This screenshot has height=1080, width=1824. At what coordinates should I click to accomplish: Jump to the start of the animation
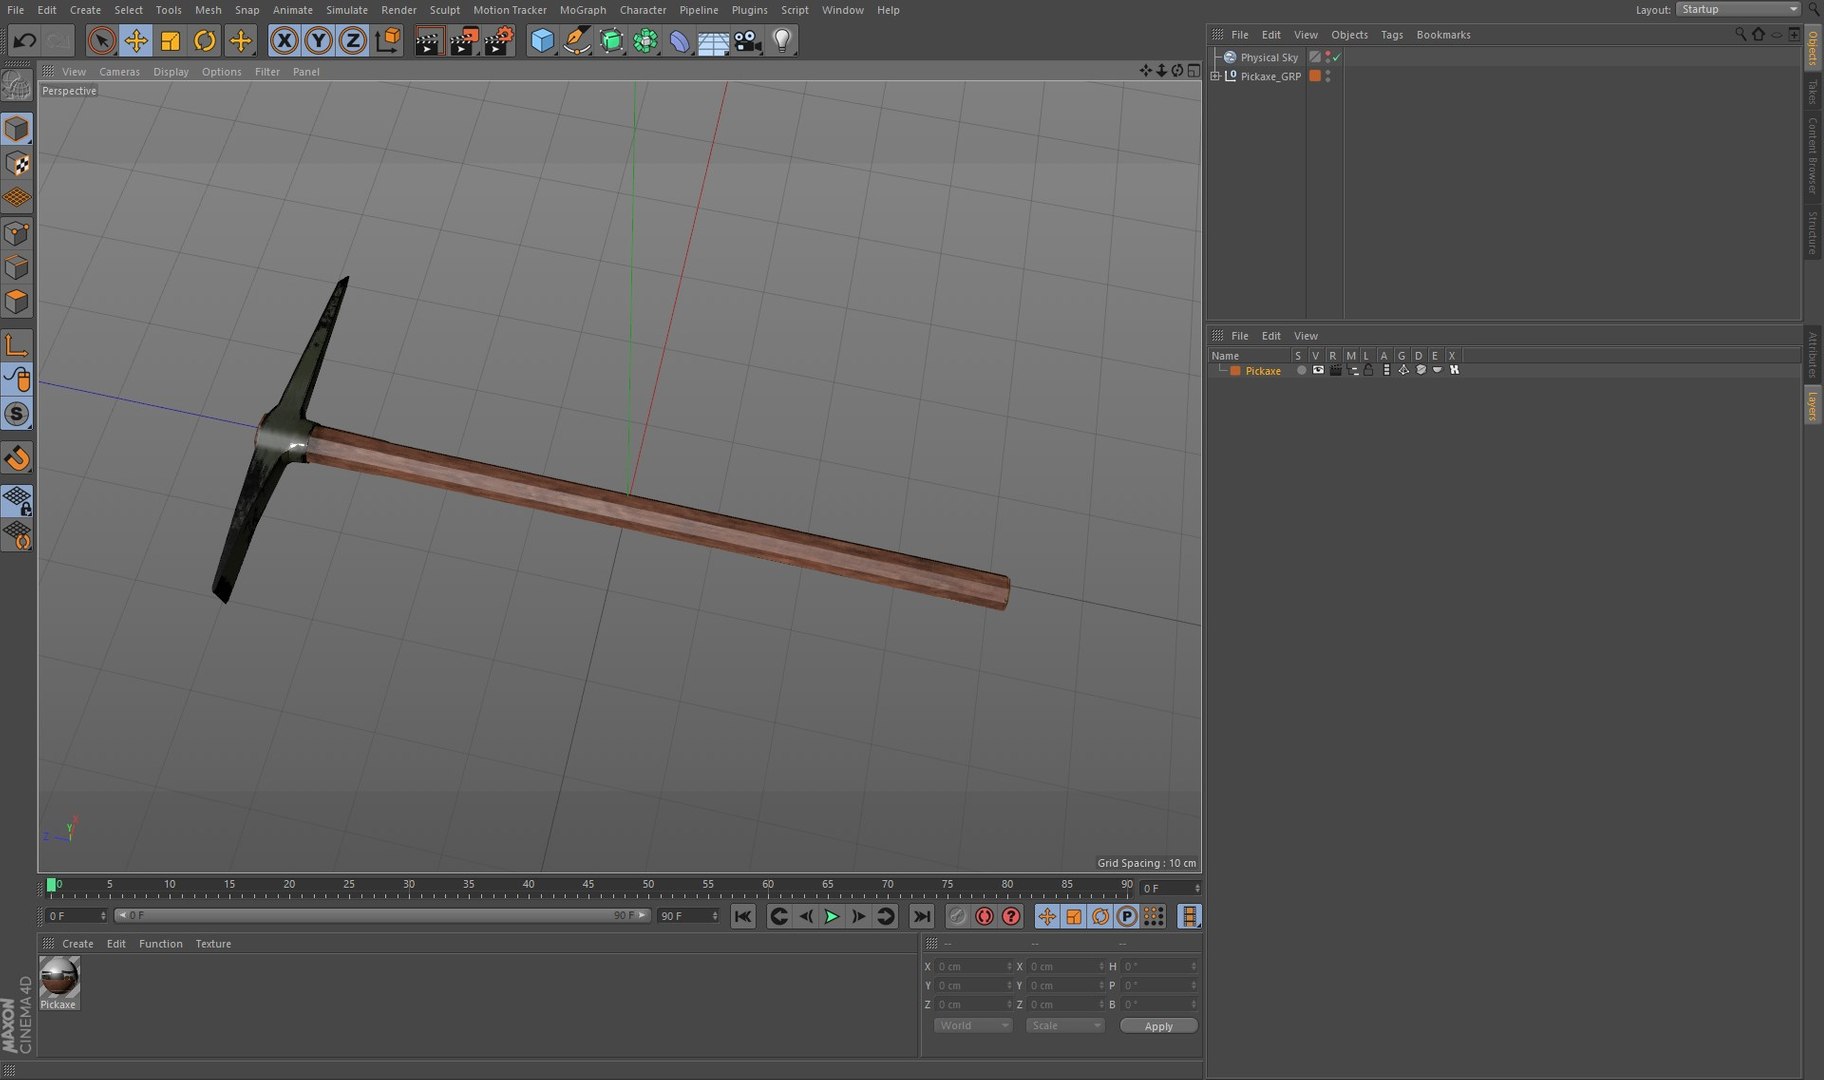tap(743, 917)
